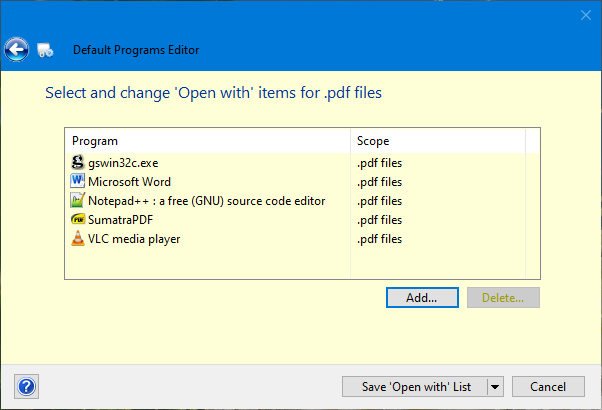Image resolution: width=602 pixels, height=410 pixels.
Task: Close the Default Programs Editor window
Action: point(586,15)
